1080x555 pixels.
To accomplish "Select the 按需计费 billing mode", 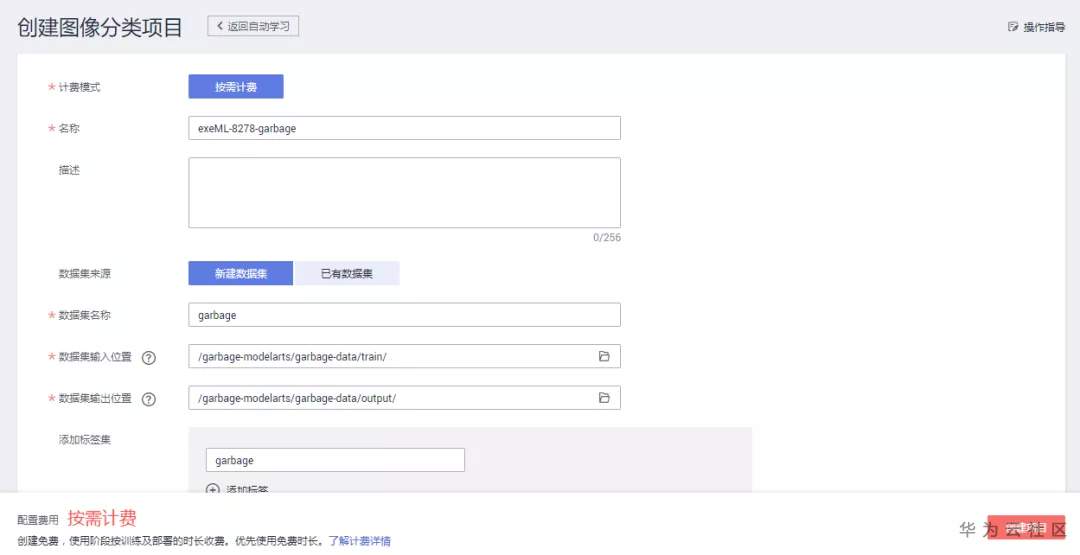I will [x=236, y=87].
